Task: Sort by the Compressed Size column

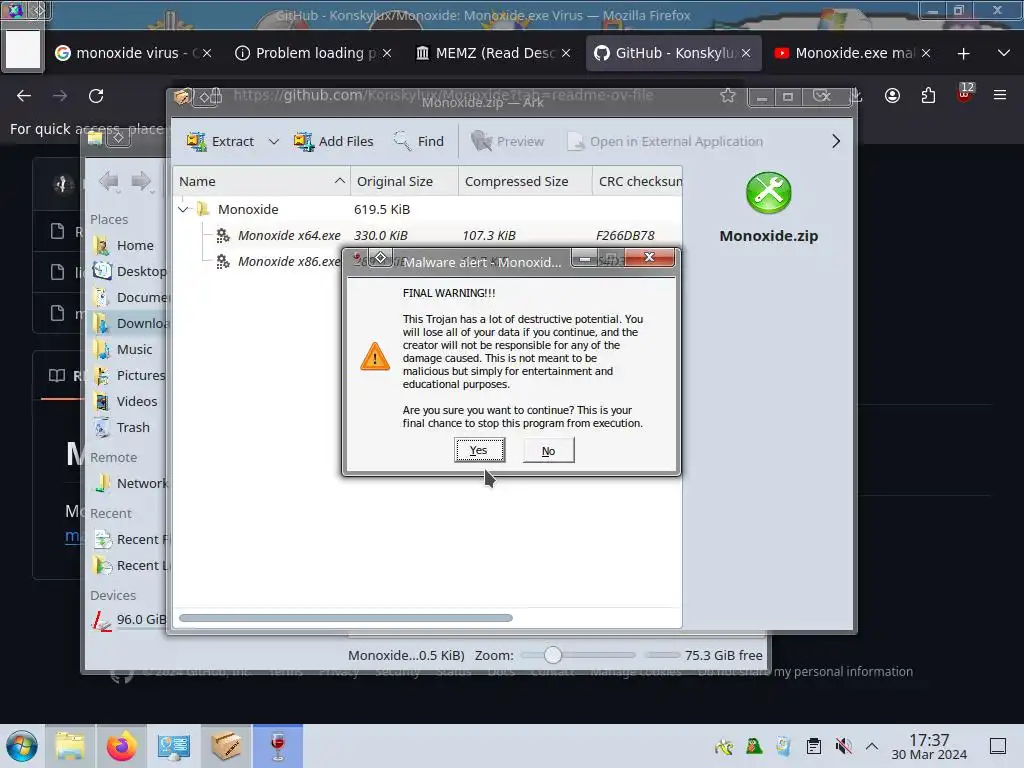Action: point(525,181)
